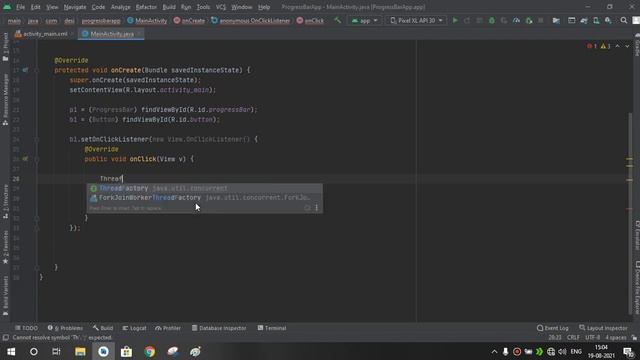The width and height of the screenshot is (640, 360).
Task: Toggle the Gradle panel on right edge
Action: click(637, 45)
